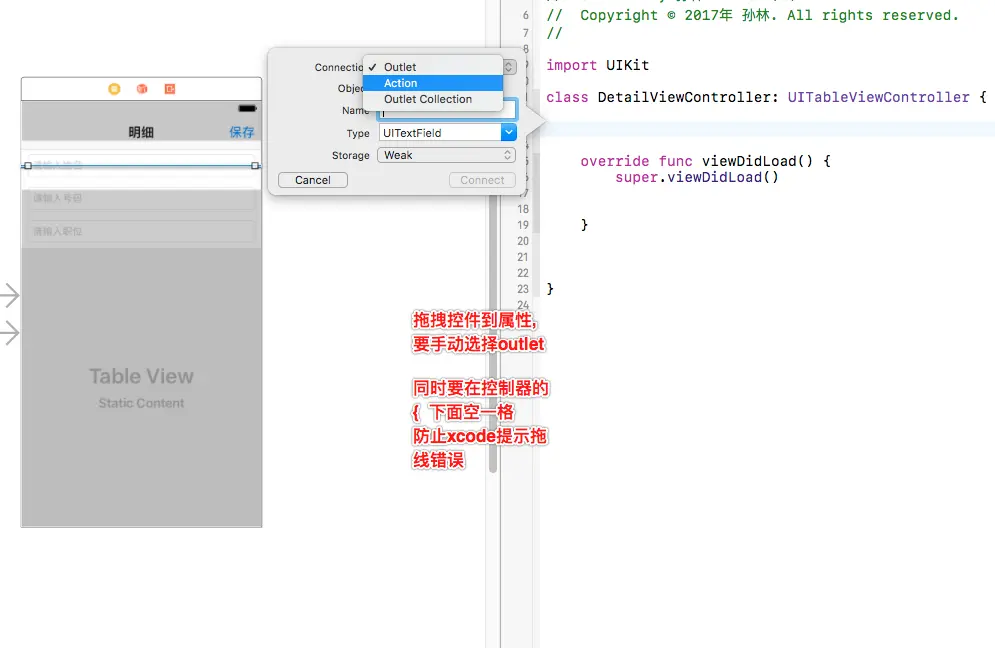Click UITableViewController in the class declaration
The height and width of the screenshot is (648, 995).
click(878, 97)
